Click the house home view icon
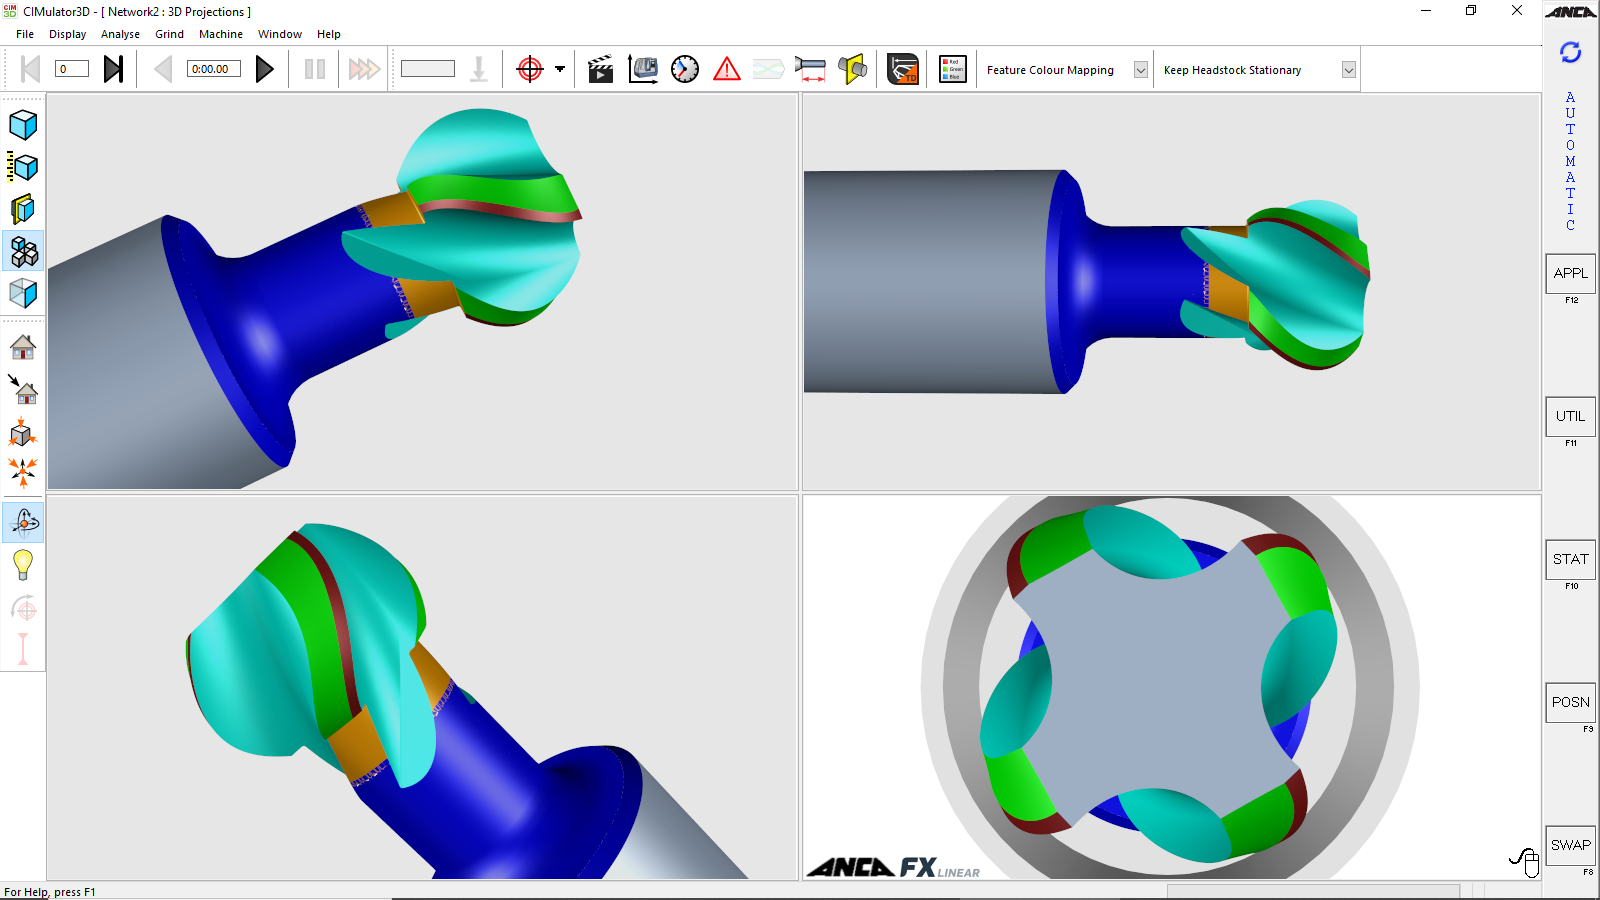 [23, 347]
